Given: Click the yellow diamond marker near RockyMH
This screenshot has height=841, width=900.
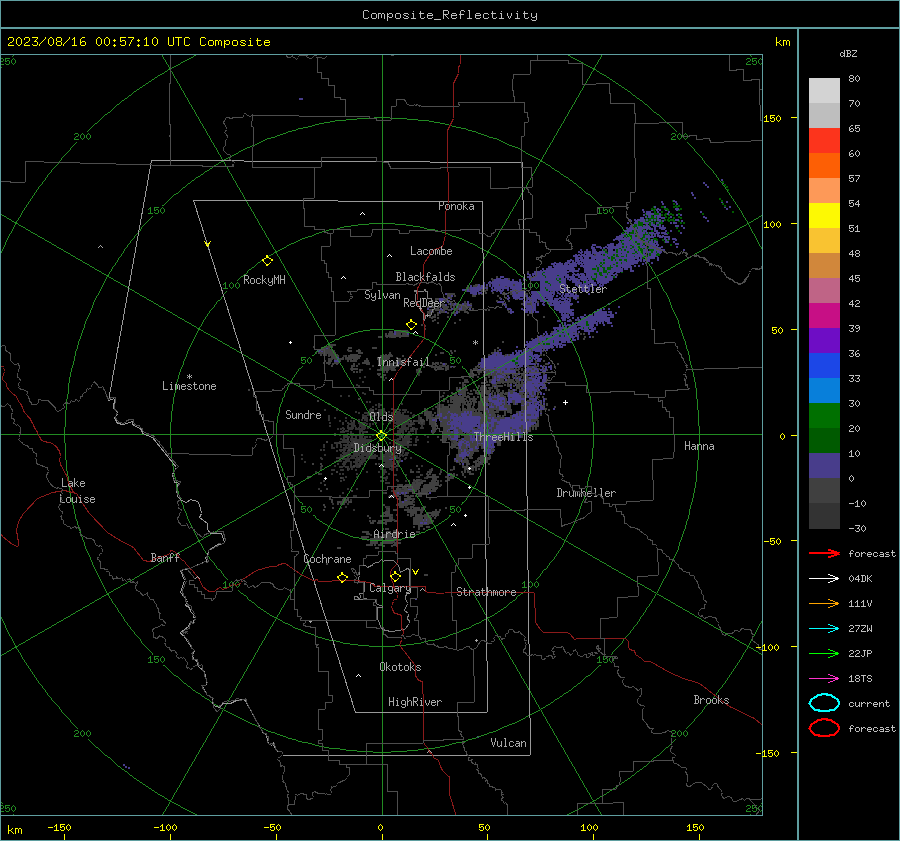Looking at the screenshot, I should pos(267,261).
